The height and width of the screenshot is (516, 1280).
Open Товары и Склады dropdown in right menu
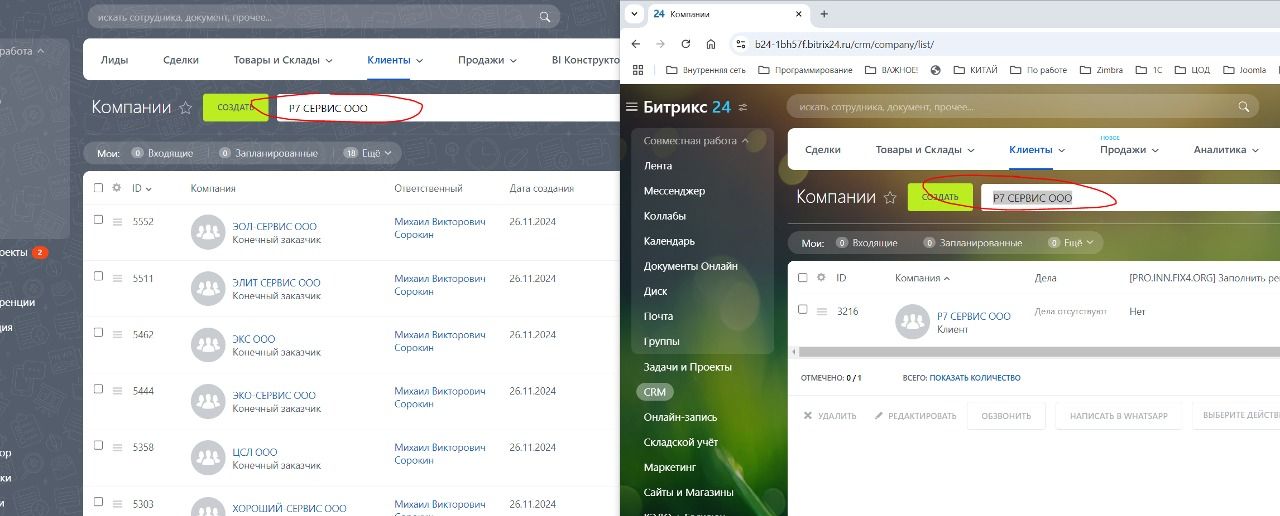pos(925,150)
